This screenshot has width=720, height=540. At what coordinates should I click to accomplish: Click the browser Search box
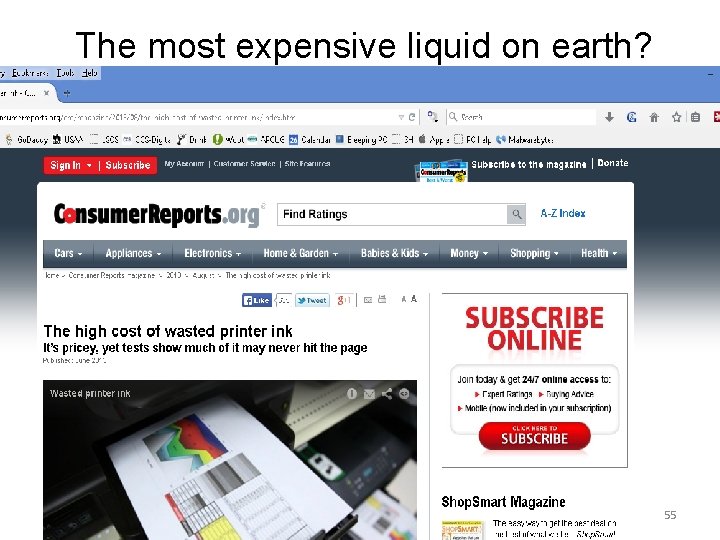coord(521,117)
